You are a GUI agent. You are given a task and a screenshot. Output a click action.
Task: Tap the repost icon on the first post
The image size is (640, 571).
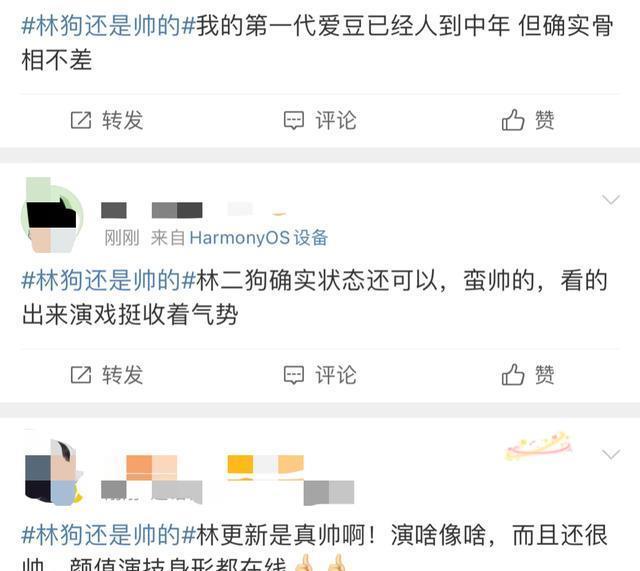tap(81, 120)
